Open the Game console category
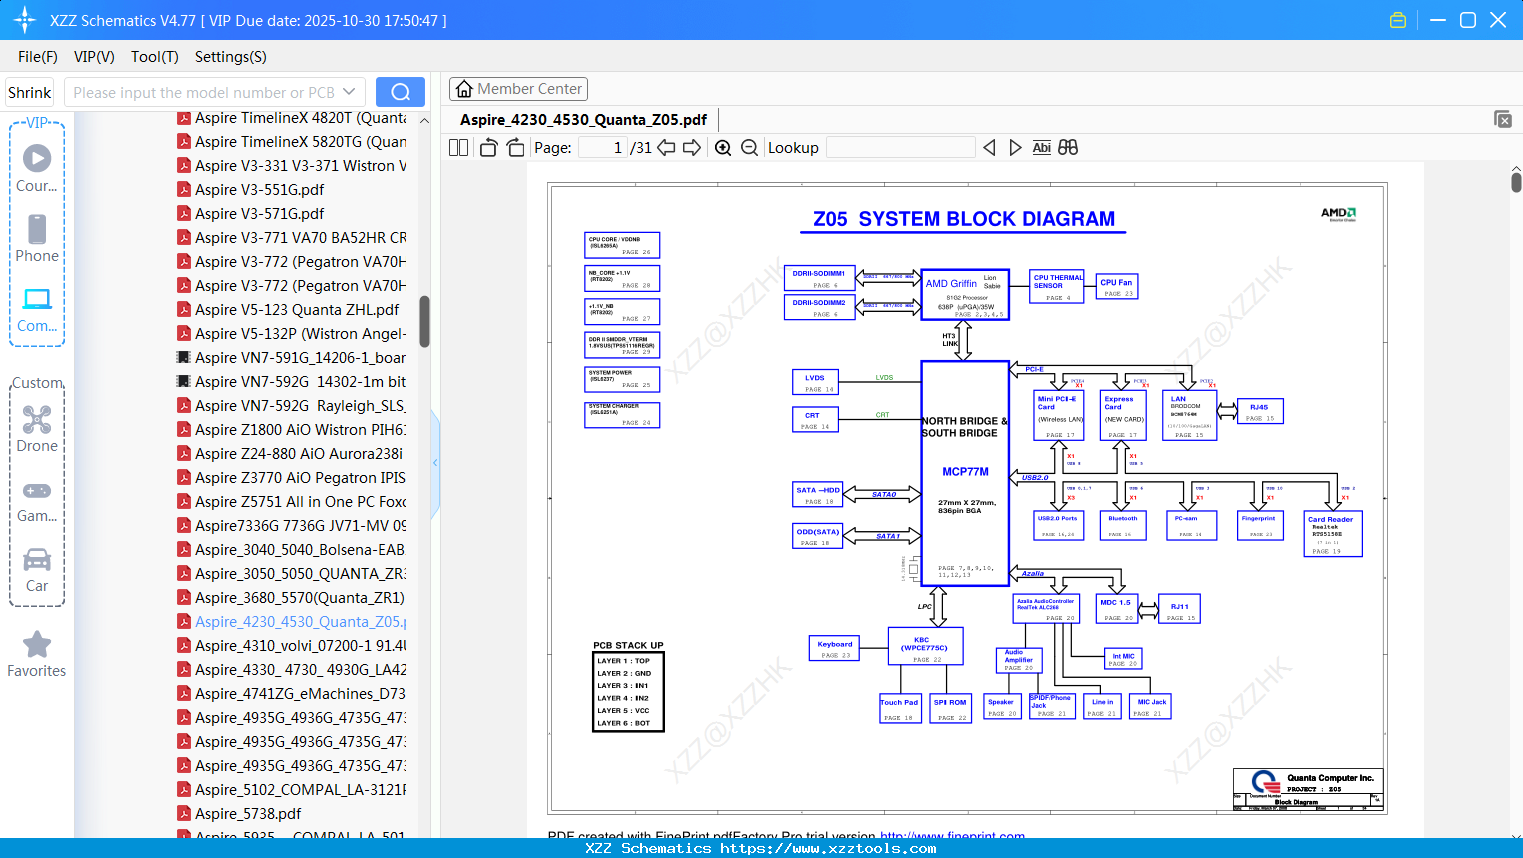The height and width of the screenshot is (858, 1523). pyautogui.click(x=37, y=500)
